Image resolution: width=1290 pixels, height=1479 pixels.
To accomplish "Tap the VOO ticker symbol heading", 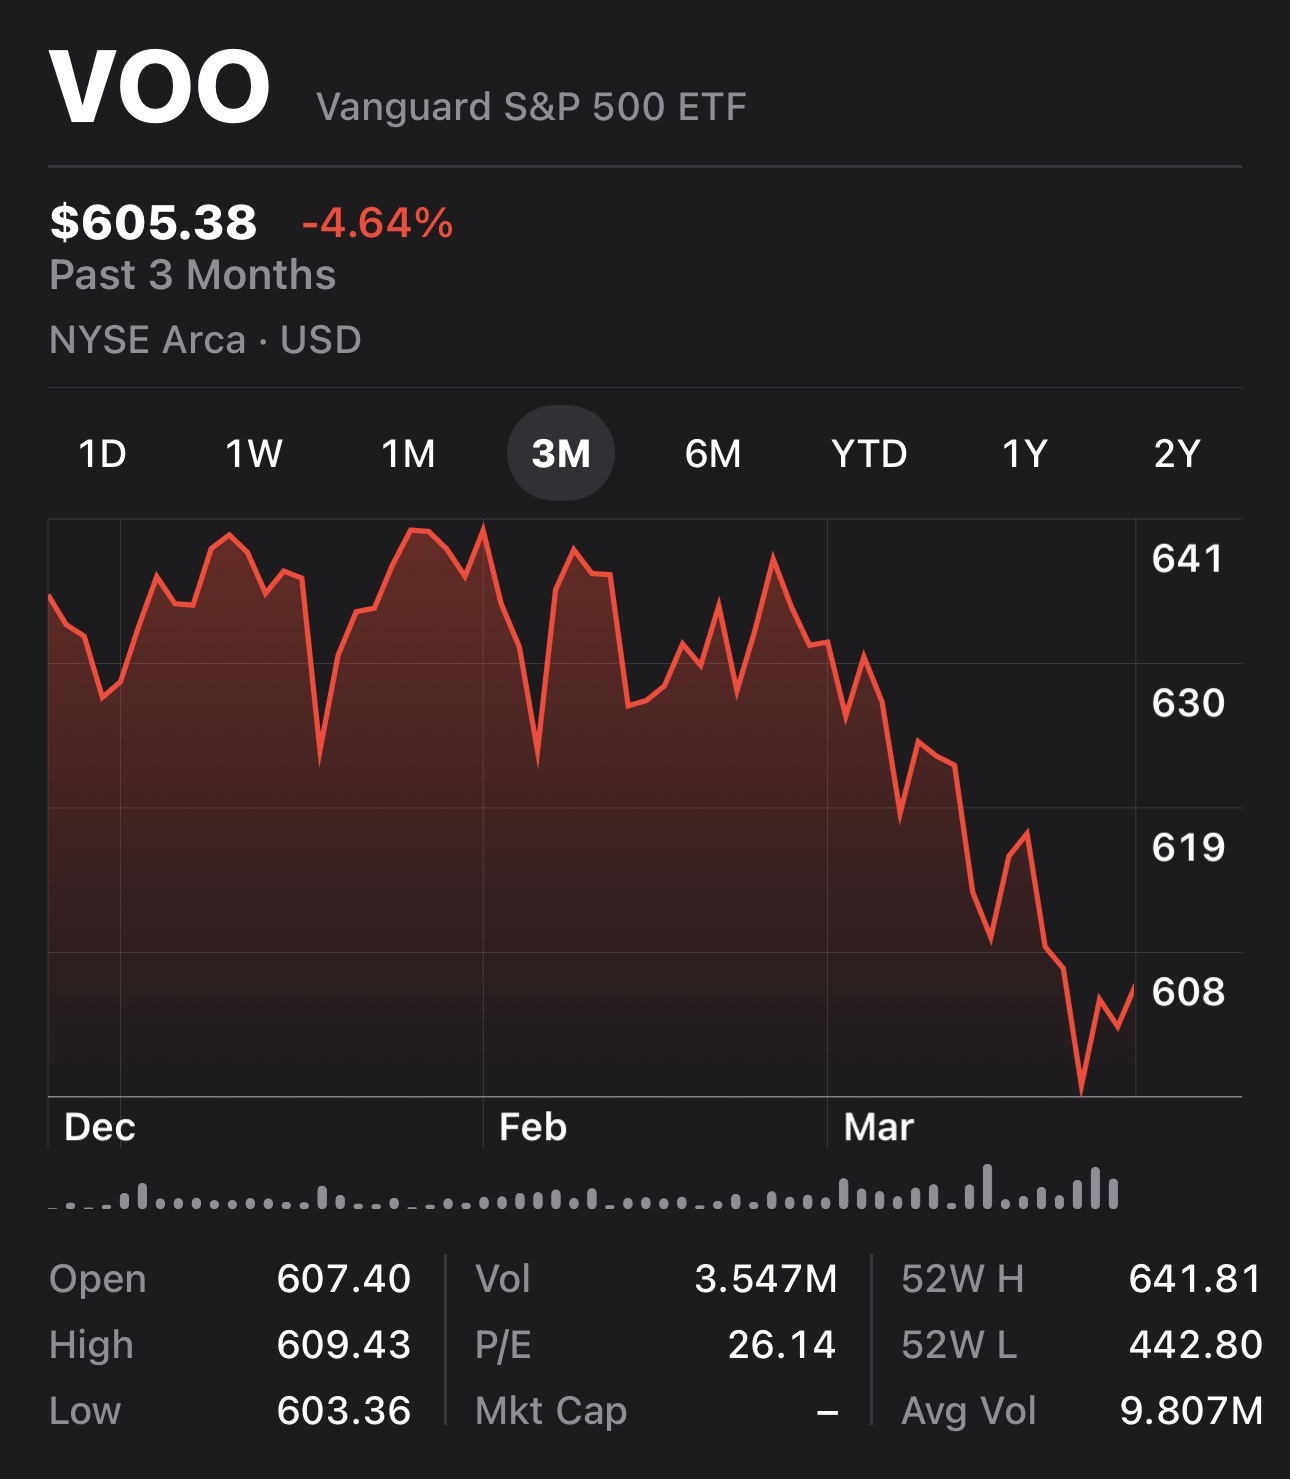I will pos(160,88).
